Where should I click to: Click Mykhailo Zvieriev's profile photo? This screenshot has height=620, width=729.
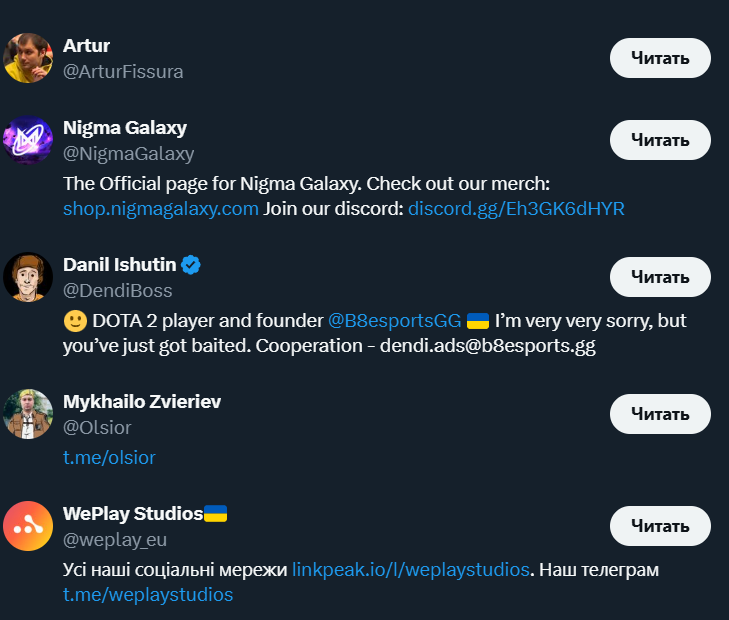[28, 413]
